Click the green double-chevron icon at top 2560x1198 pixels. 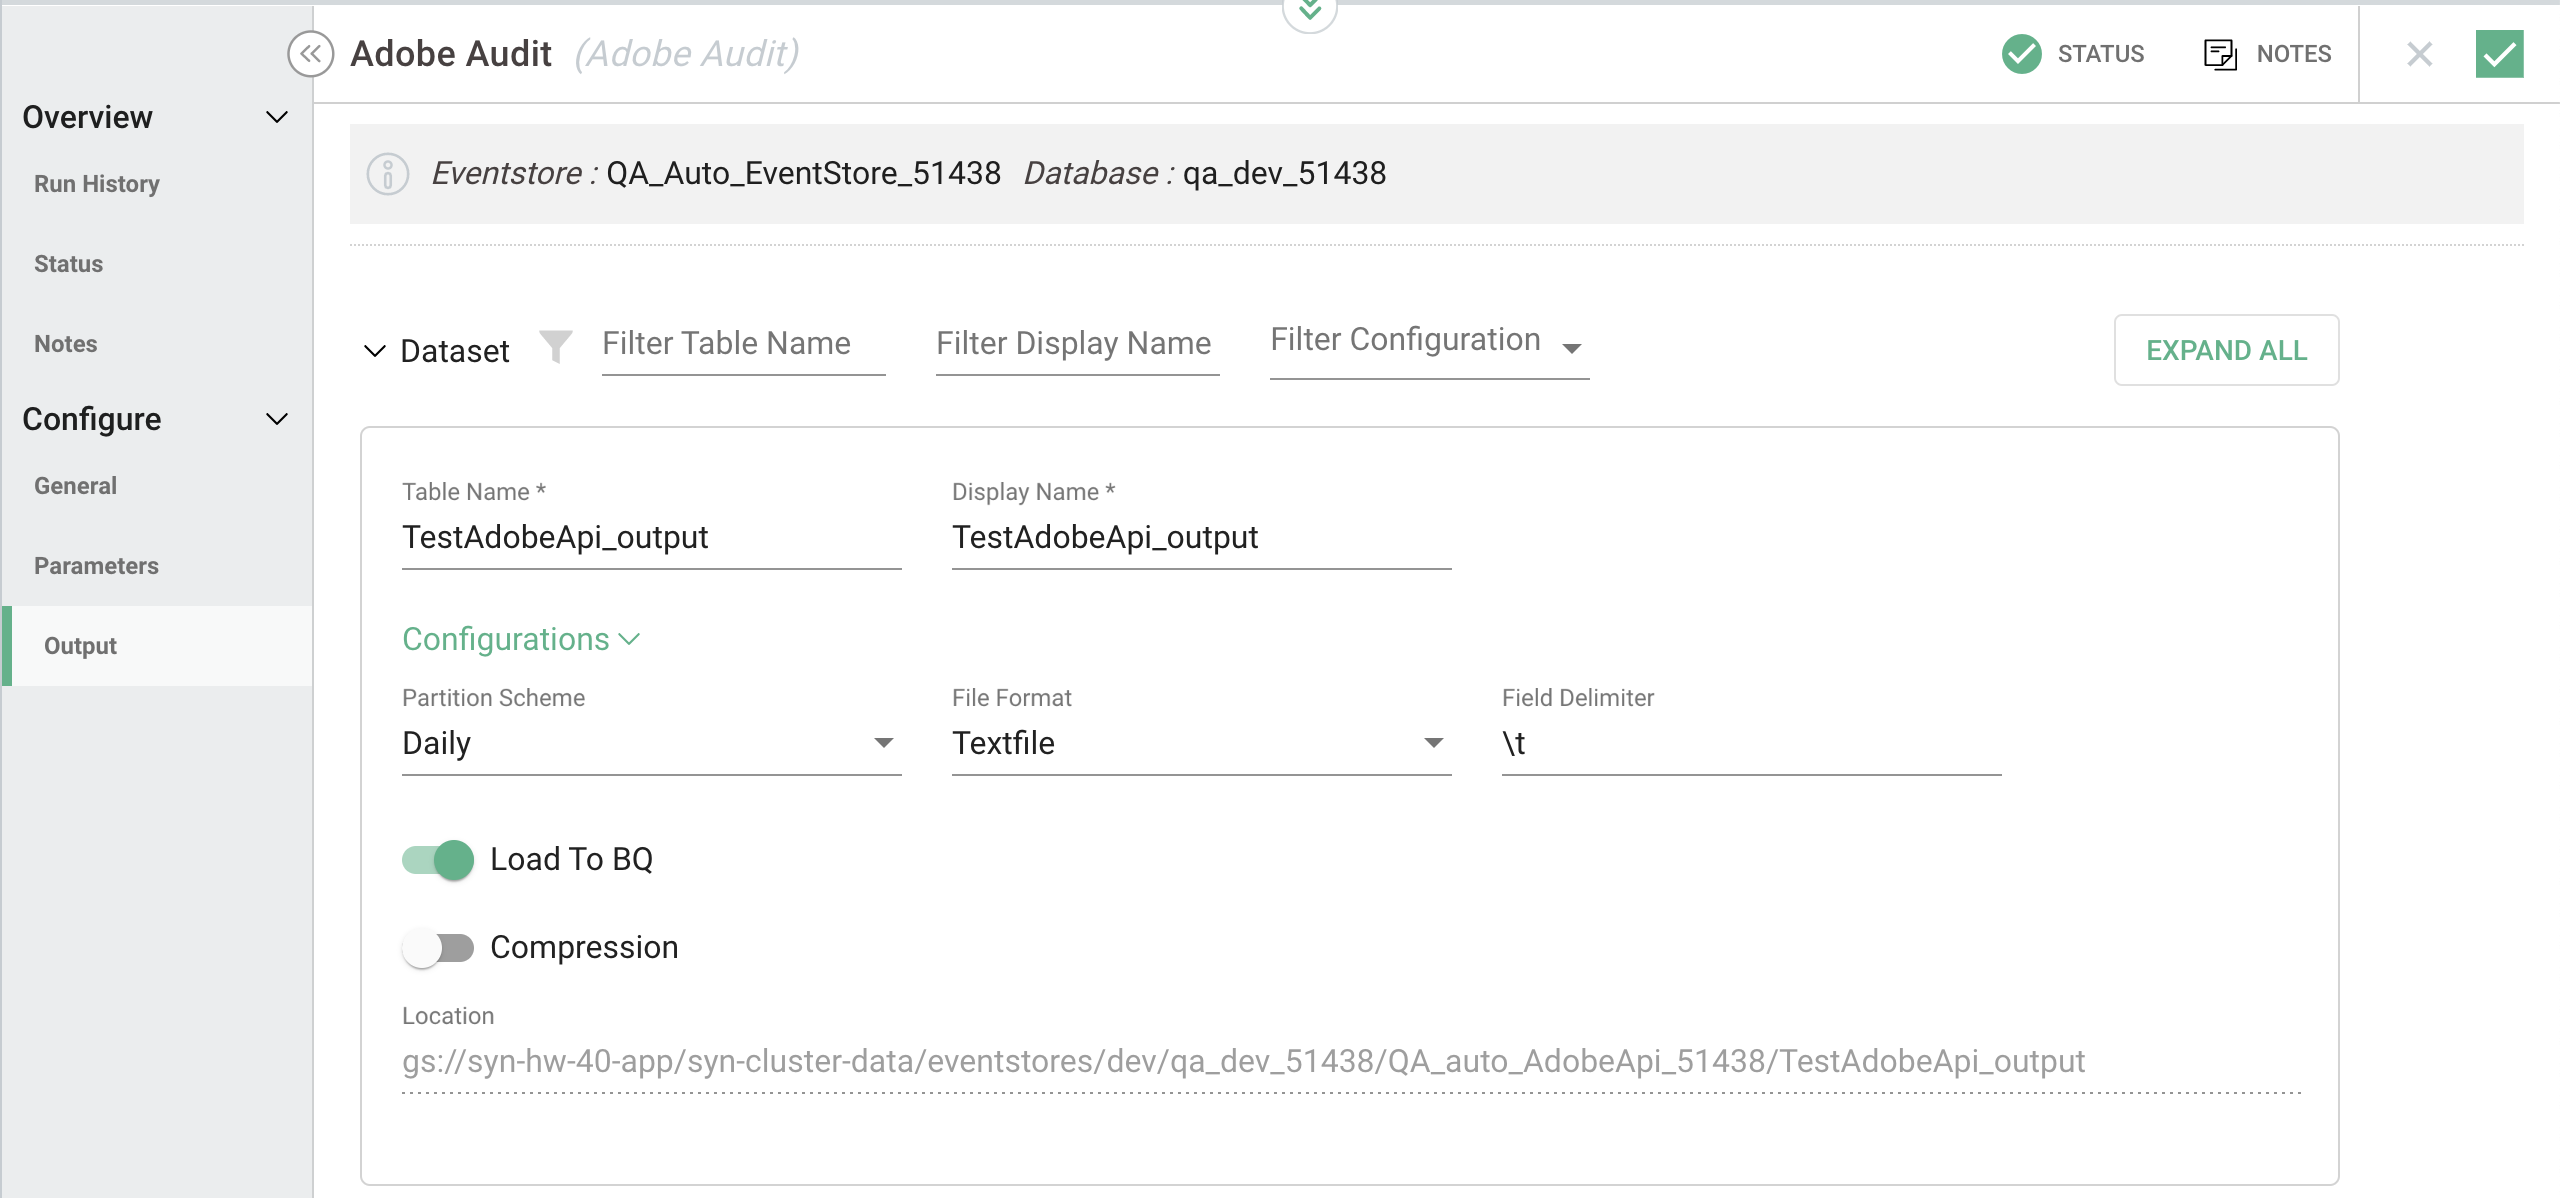(1310, 14)
